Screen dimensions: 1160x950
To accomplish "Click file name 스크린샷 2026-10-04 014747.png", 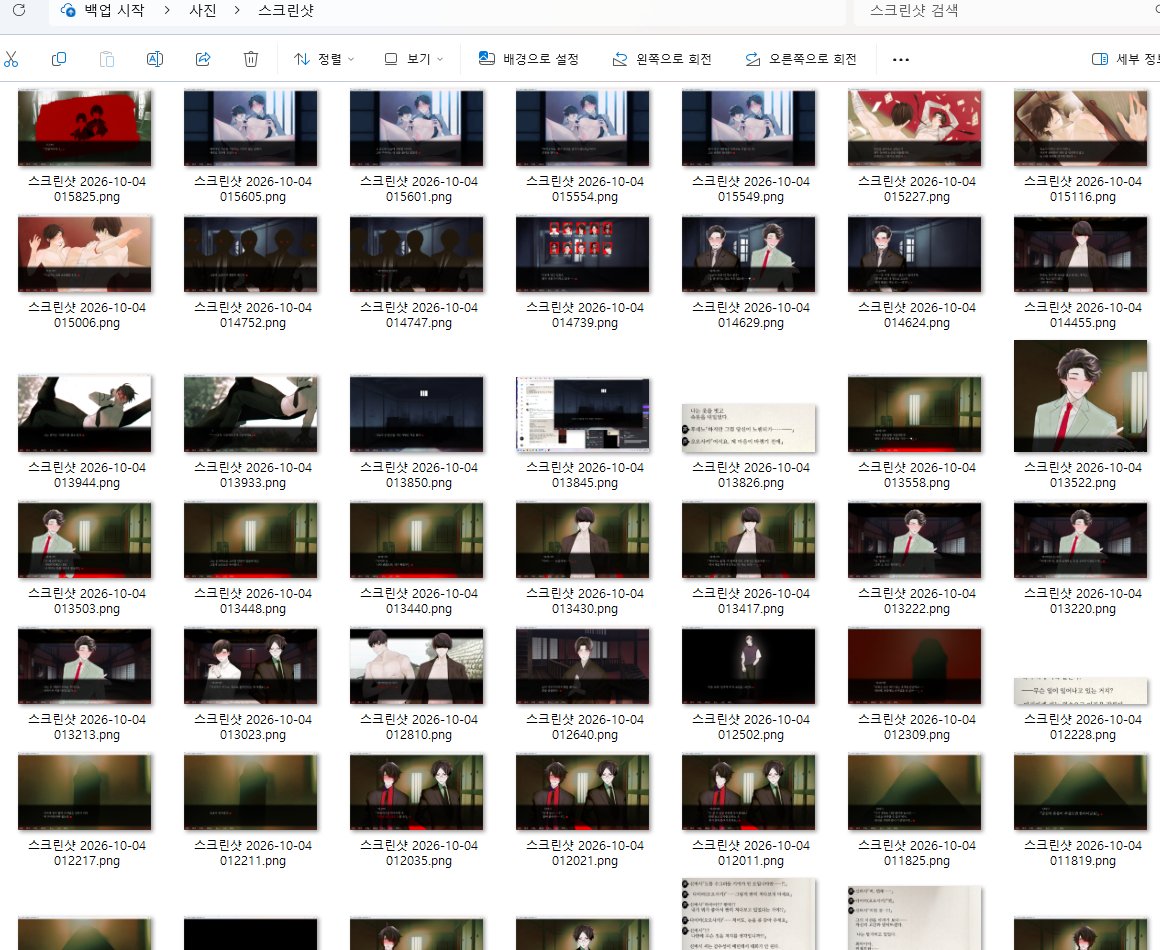I will [x=419, y=315].
